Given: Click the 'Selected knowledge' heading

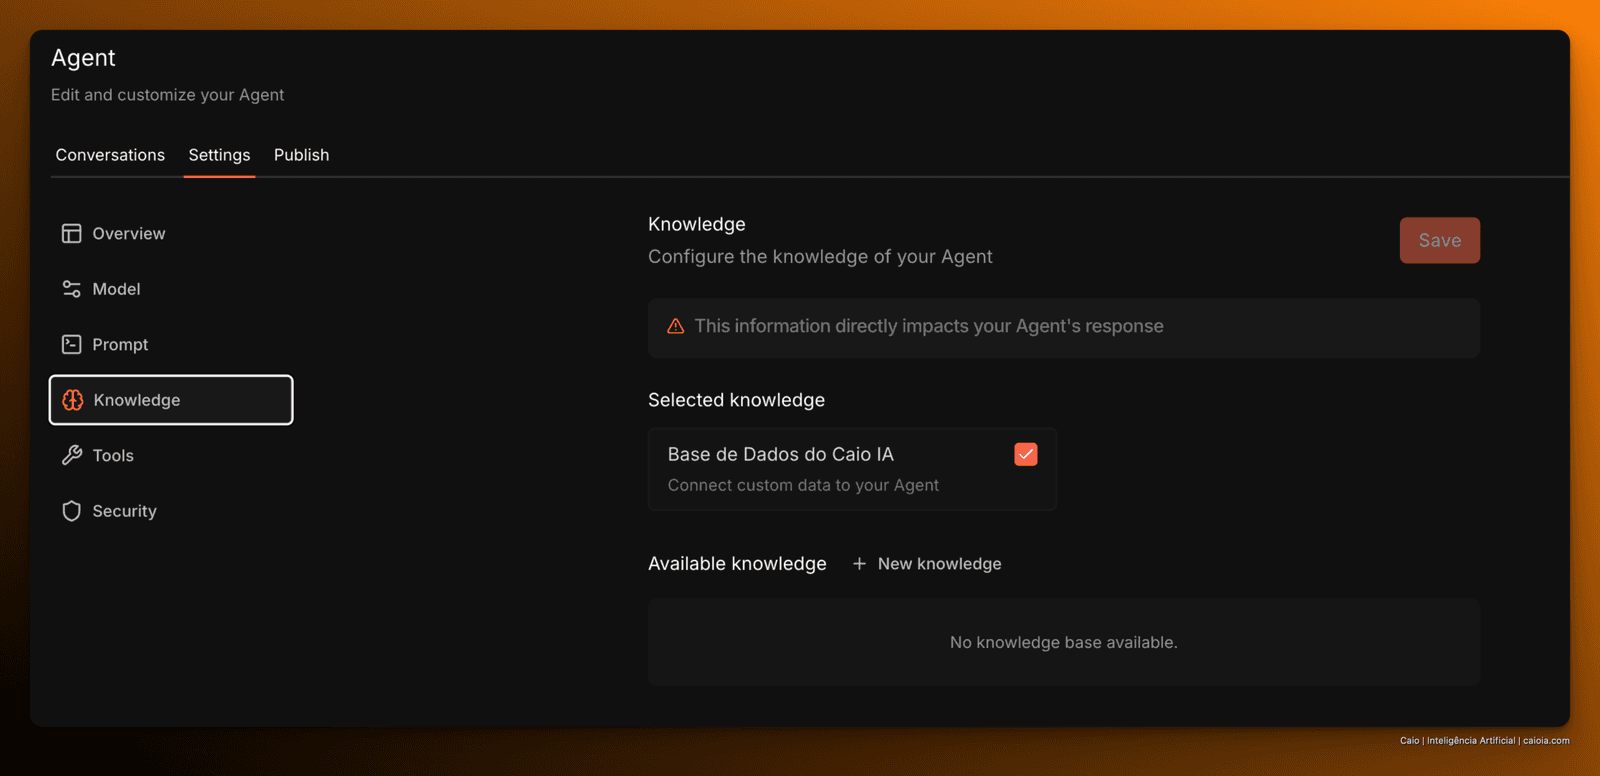Looking at the screenshot, I should pos(736,400).
